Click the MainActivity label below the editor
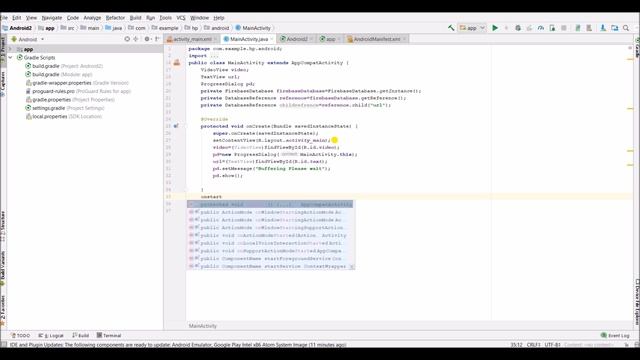This screenshot has height=360, width=640. [203, 326]
